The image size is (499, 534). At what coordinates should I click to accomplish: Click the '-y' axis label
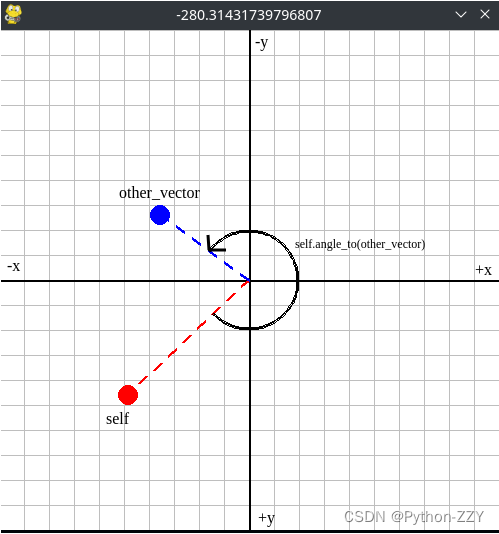tap(262, 44)
